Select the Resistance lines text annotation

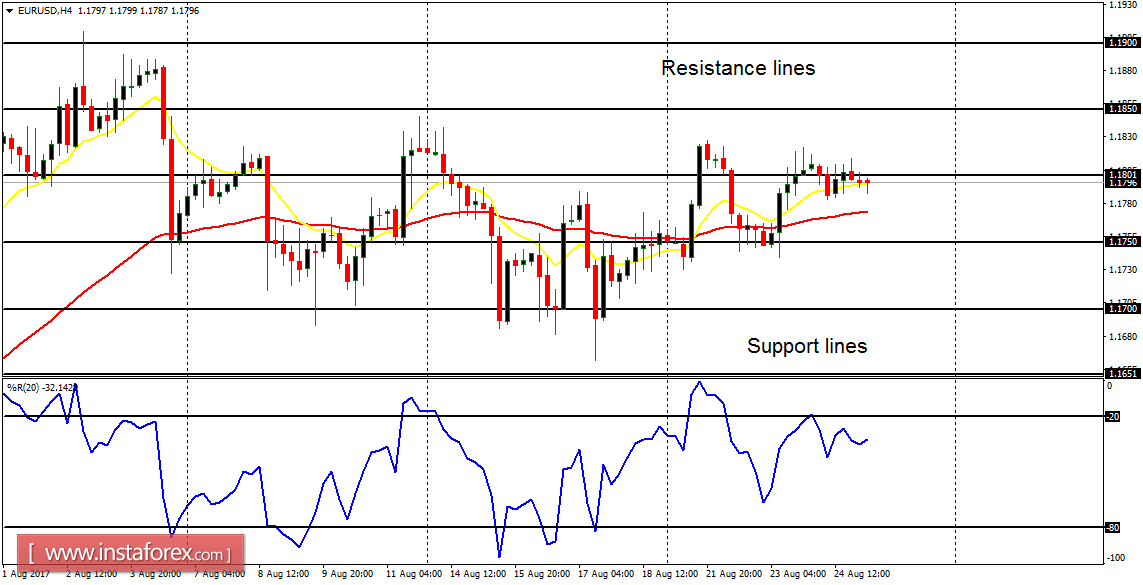[x=740, y=69]
